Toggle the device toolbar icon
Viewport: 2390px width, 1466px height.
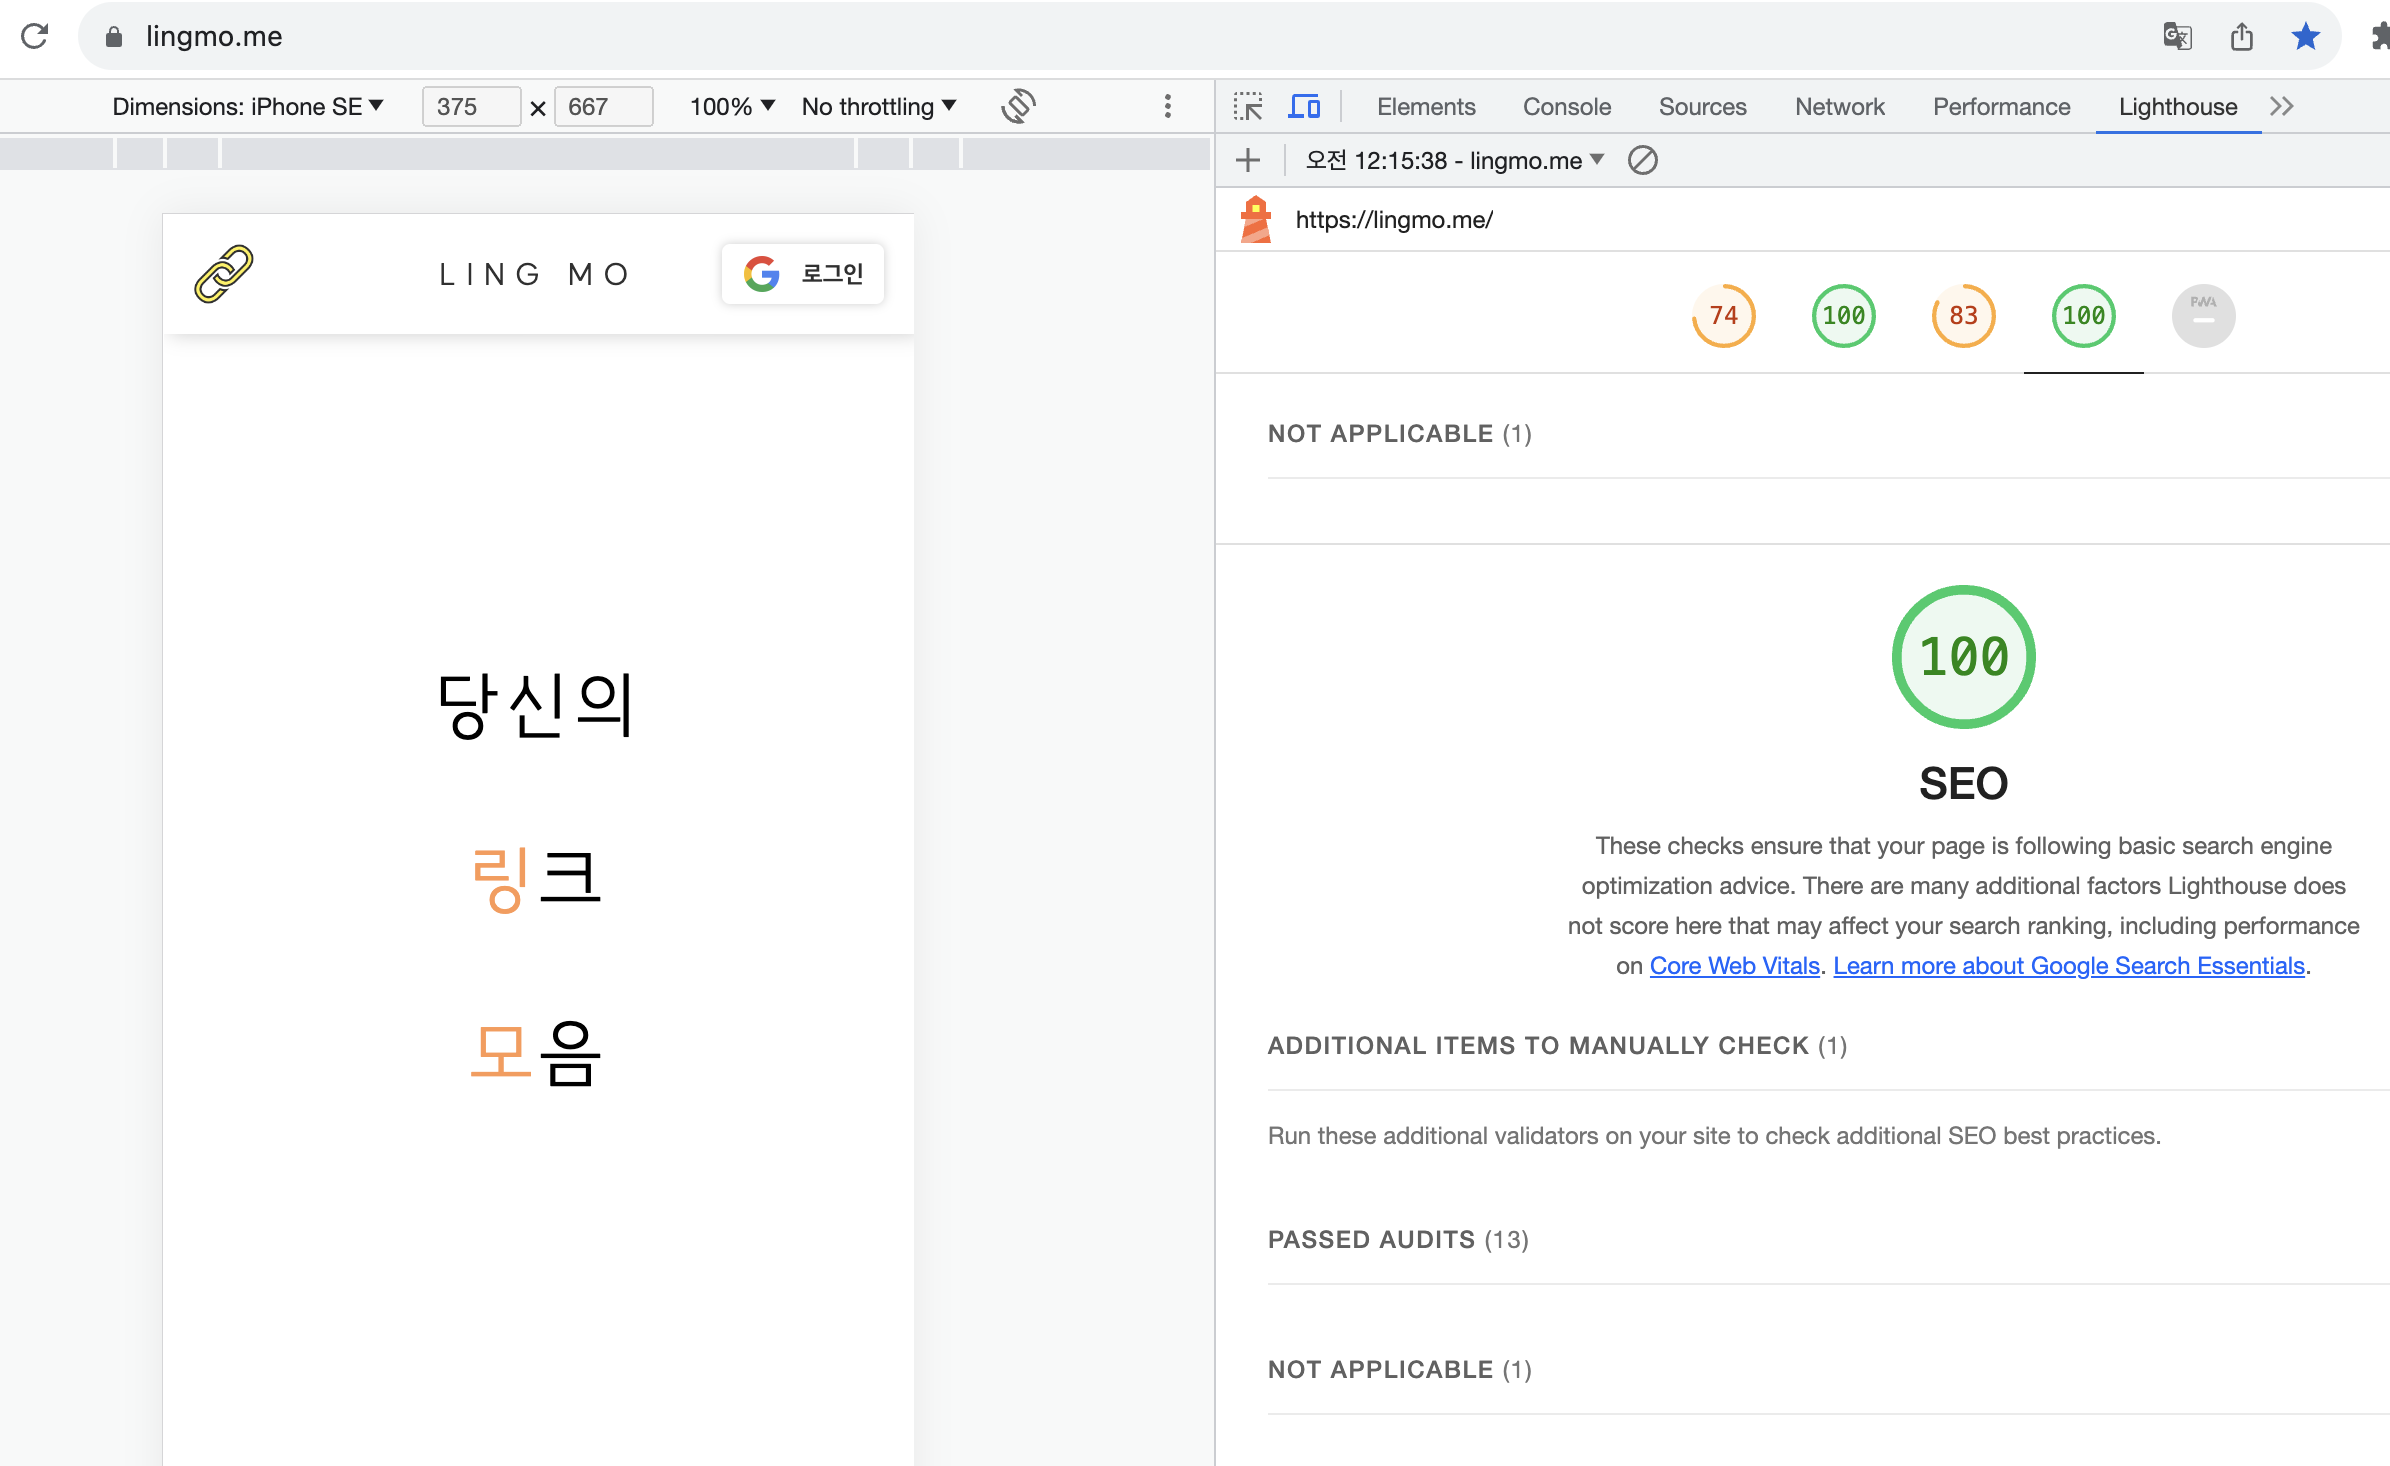[1303, 106]
